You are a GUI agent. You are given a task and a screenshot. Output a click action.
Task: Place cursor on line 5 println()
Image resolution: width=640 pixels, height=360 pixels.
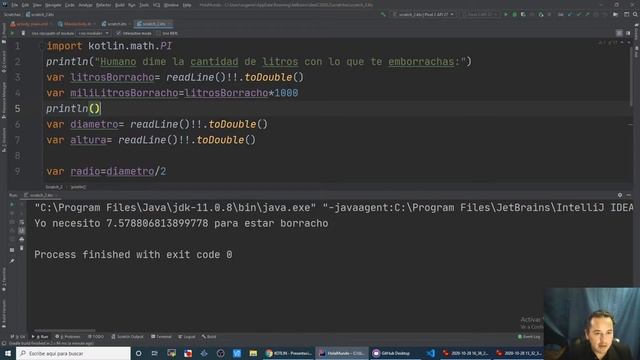click(73, 109)
